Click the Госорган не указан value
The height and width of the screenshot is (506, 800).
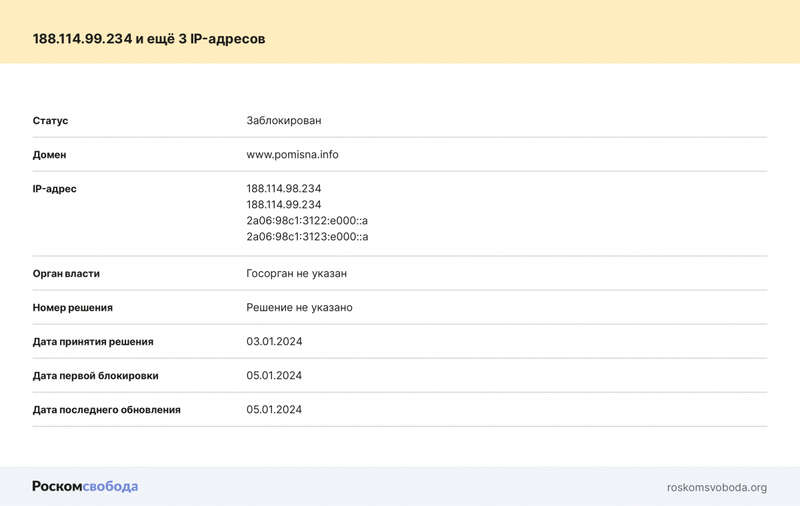[x=296, y=273]
